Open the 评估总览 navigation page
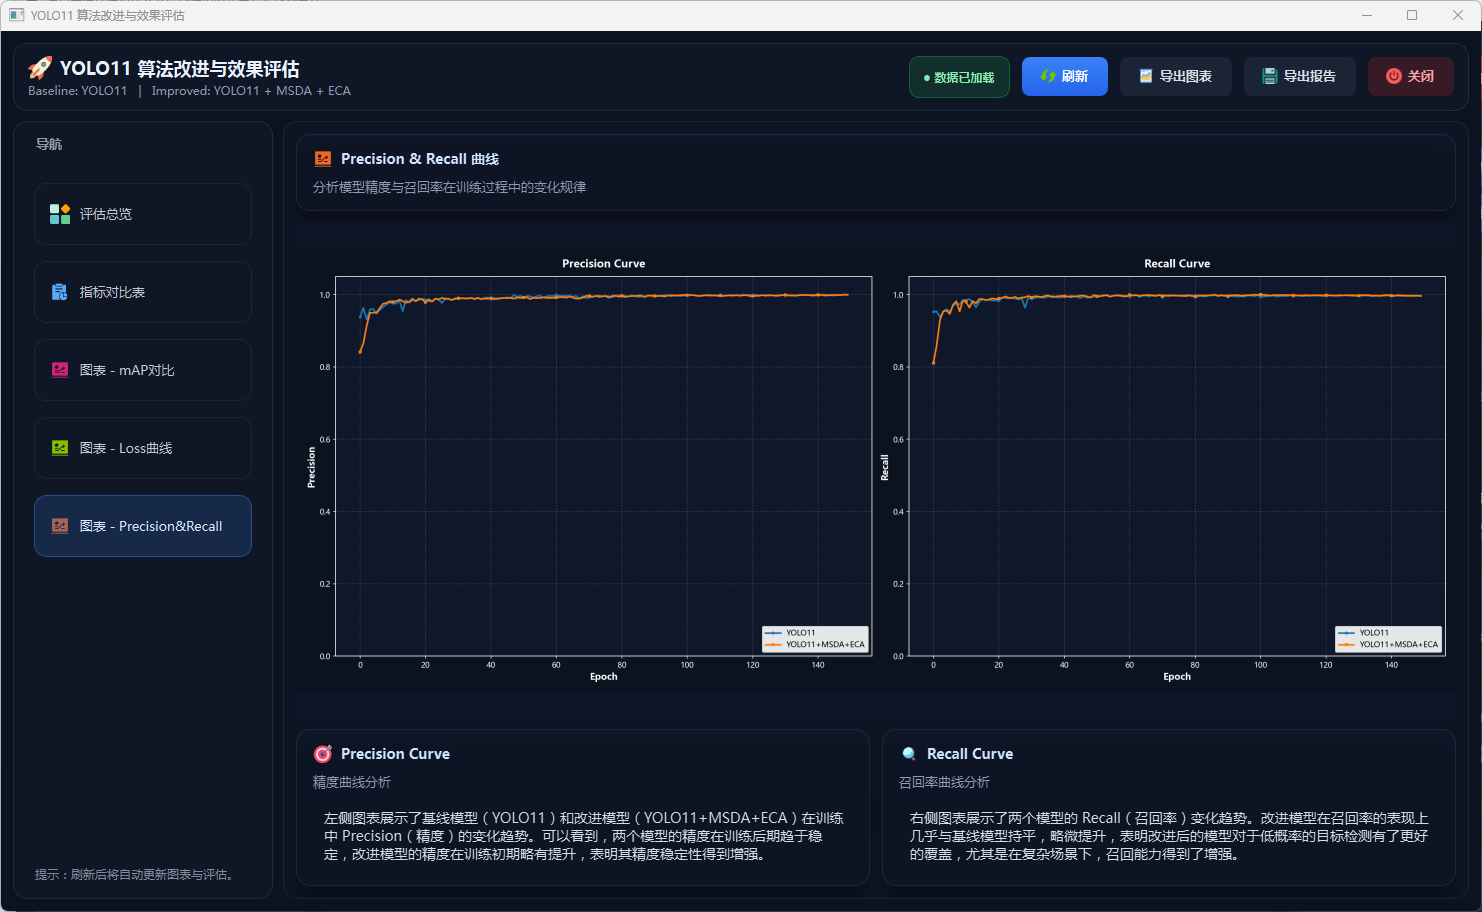This screenshot has height=912, width=1482. click(x=143, y=214)
